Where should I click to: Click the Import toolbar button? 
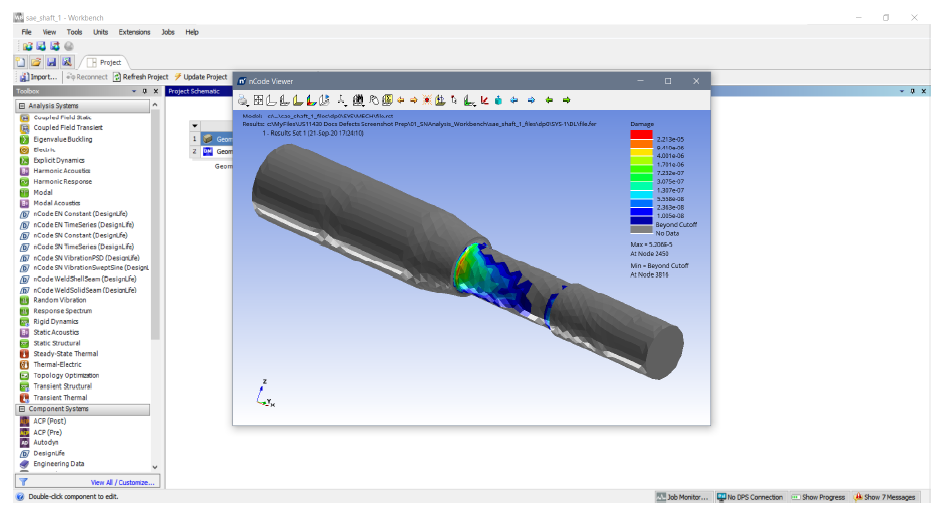(x=38, y=77)
